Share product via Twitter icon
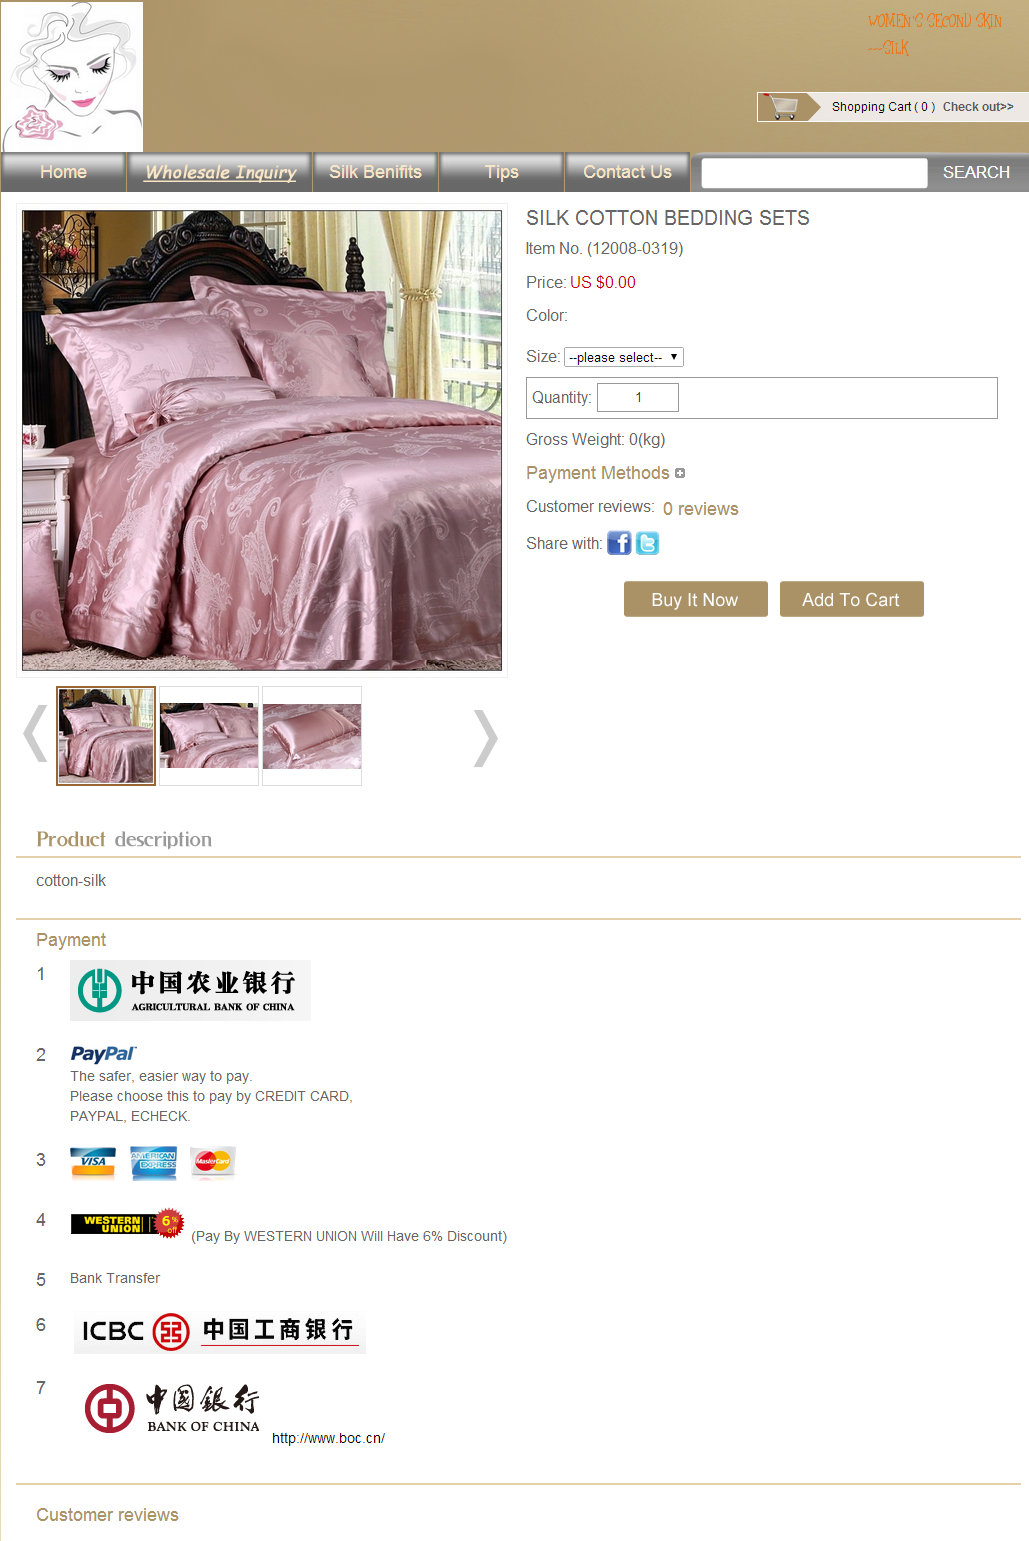This screenshot has height=1541, width=1029. tap(647, 543)
